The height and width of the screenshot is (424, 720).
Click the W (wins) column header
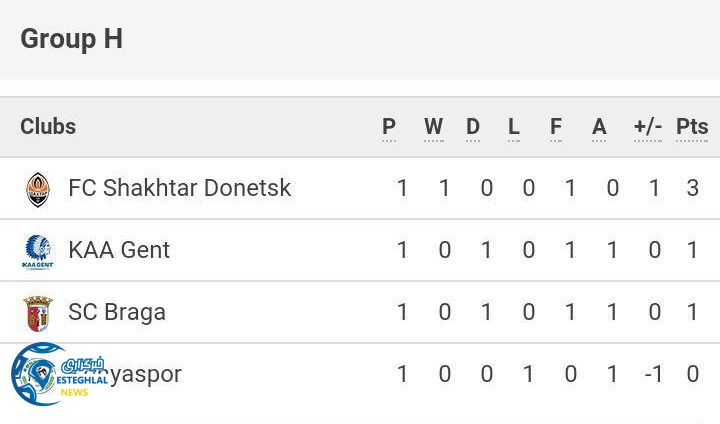[x=433, y=127]
